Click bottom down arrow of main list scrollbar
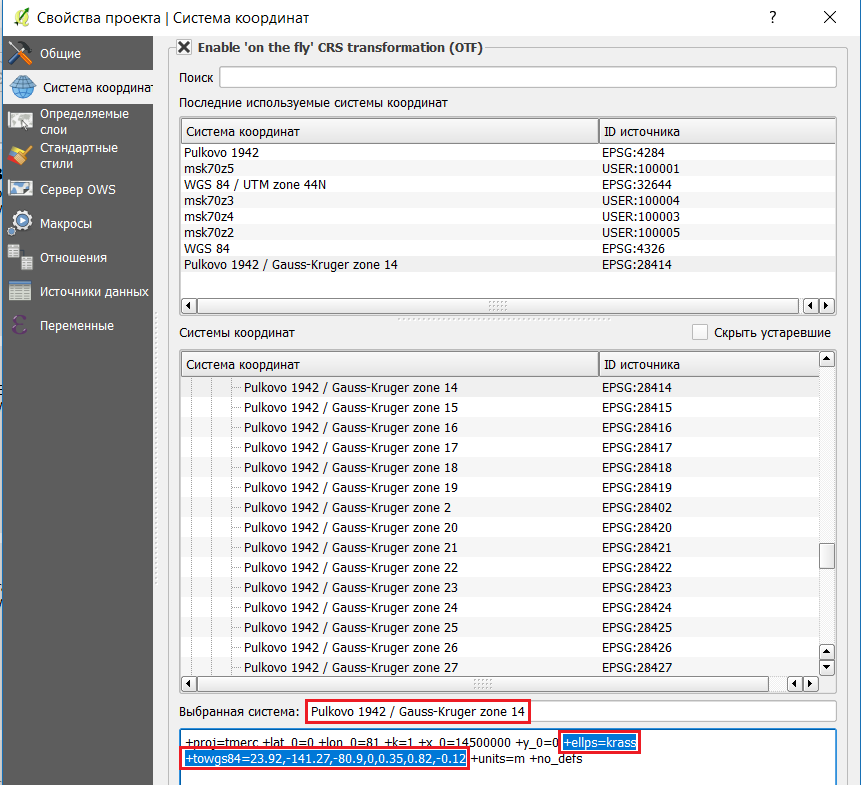Viewport: 861px width, 785px height. 827,668
